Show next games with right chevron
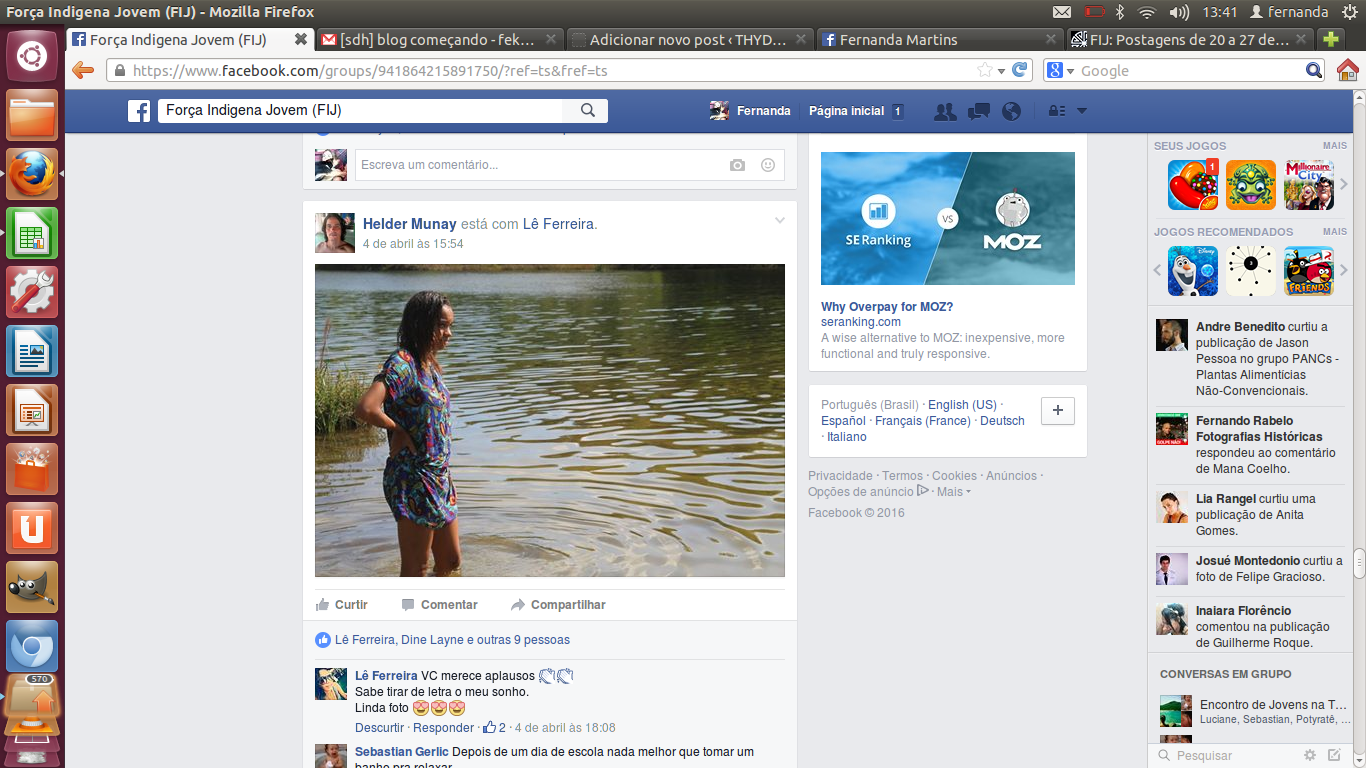This screenshot has height=768, width=1366. [1344, 185]
